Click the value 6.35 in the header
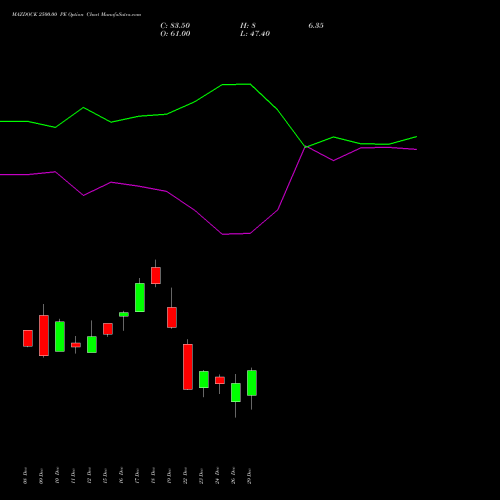This screenshot has height=500, width=500. 316,26
